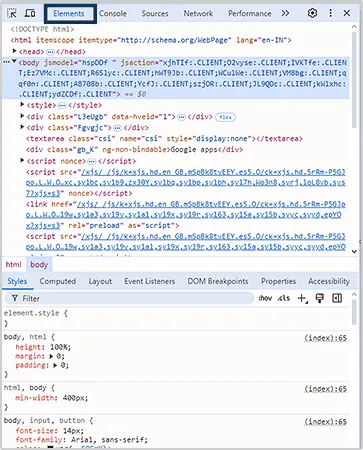
Task: Edit the font-family Arial value
Action: pyautogui.click(x=108, y=440)
